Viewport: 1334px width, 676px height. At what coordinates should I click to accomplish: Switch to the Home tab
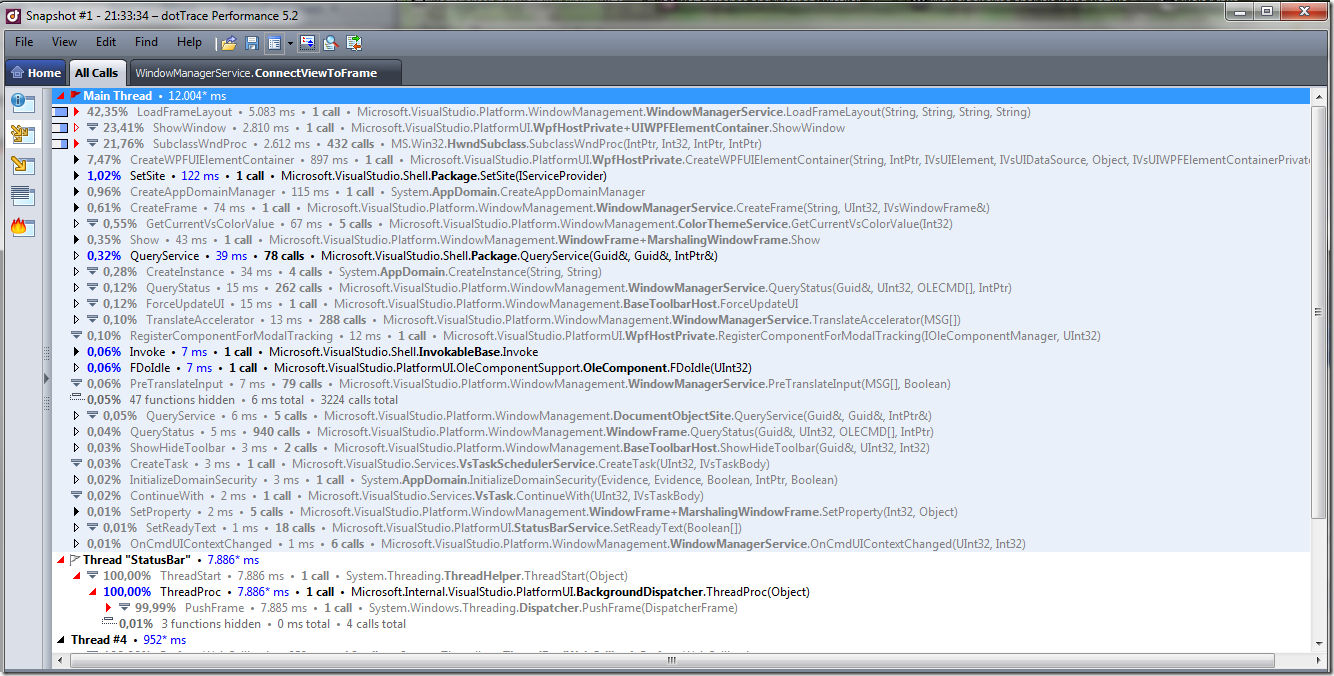point(36,72)
